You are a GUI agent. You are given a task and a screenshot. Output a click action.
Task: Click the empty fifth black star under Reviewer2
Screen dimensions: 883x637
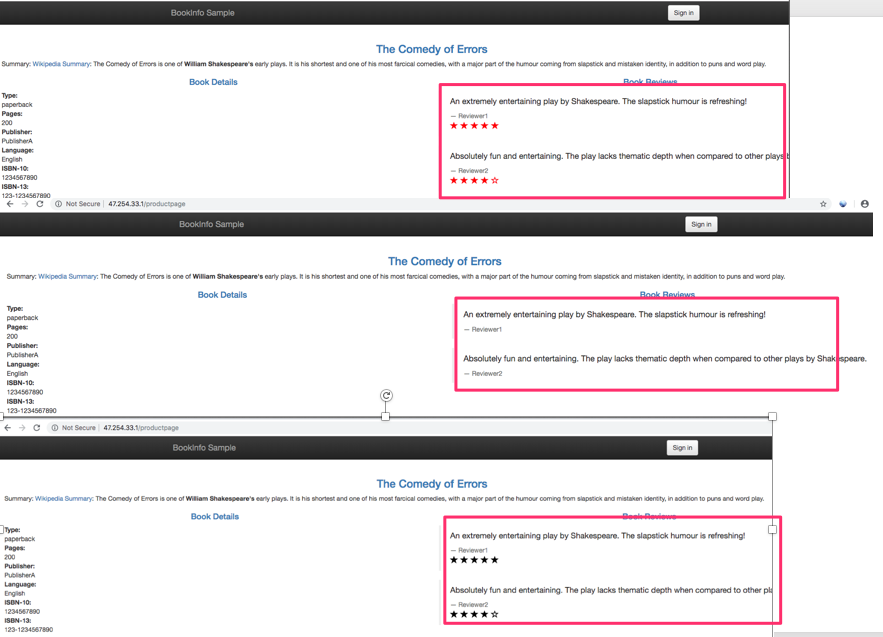coord(495,614)
